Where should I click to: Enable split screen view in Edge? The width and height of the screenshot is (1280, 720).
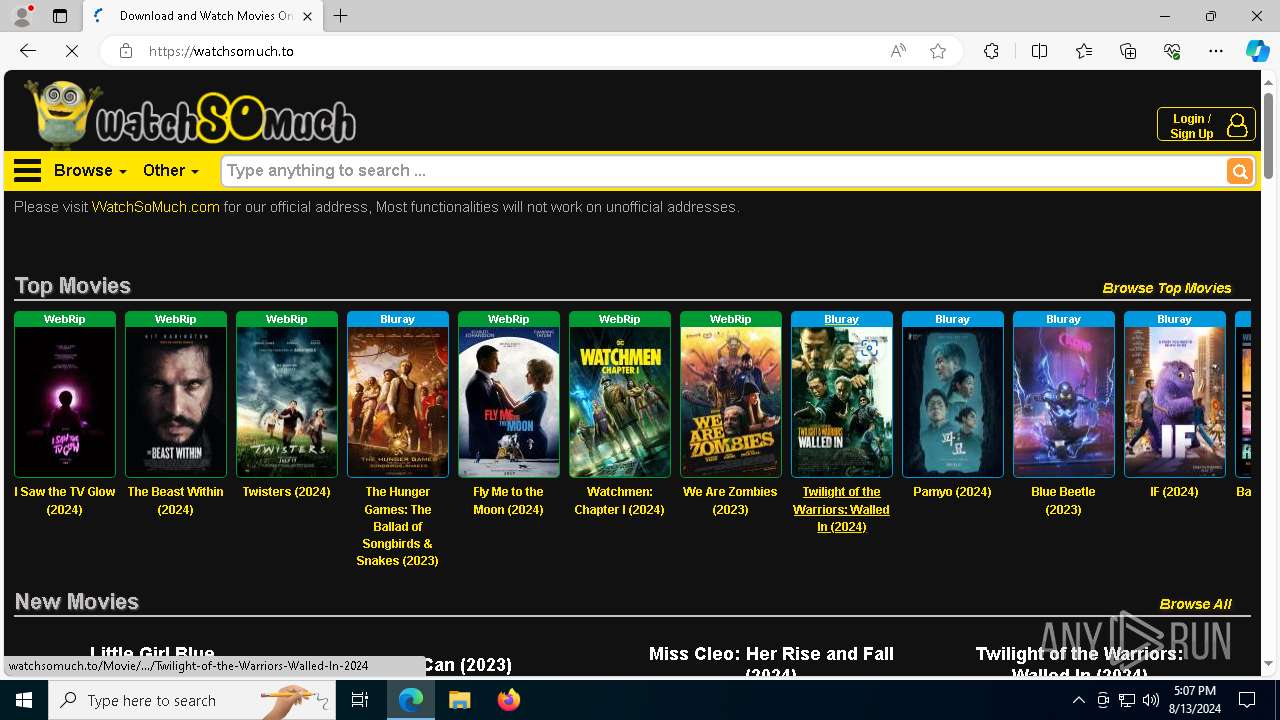pyautogui.click(x=1039, y=51)
